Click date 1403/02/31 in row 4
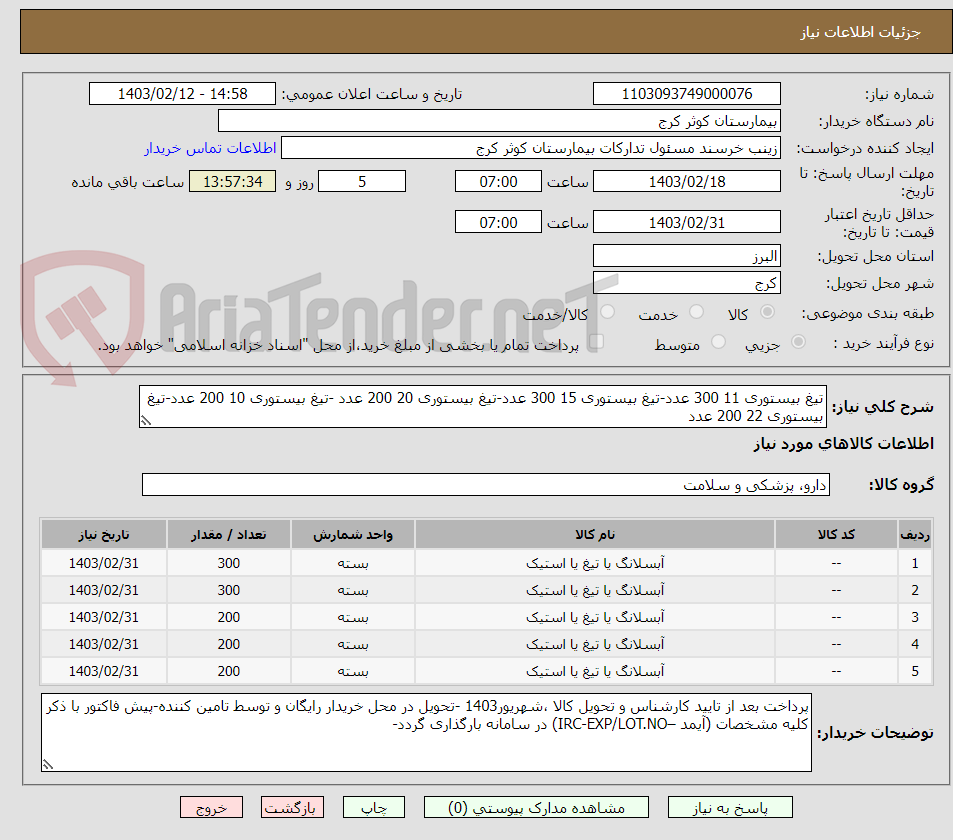Image resolution: width=953 pixels, height=840 pixels. pyautogui.click(x=103, y=644)
